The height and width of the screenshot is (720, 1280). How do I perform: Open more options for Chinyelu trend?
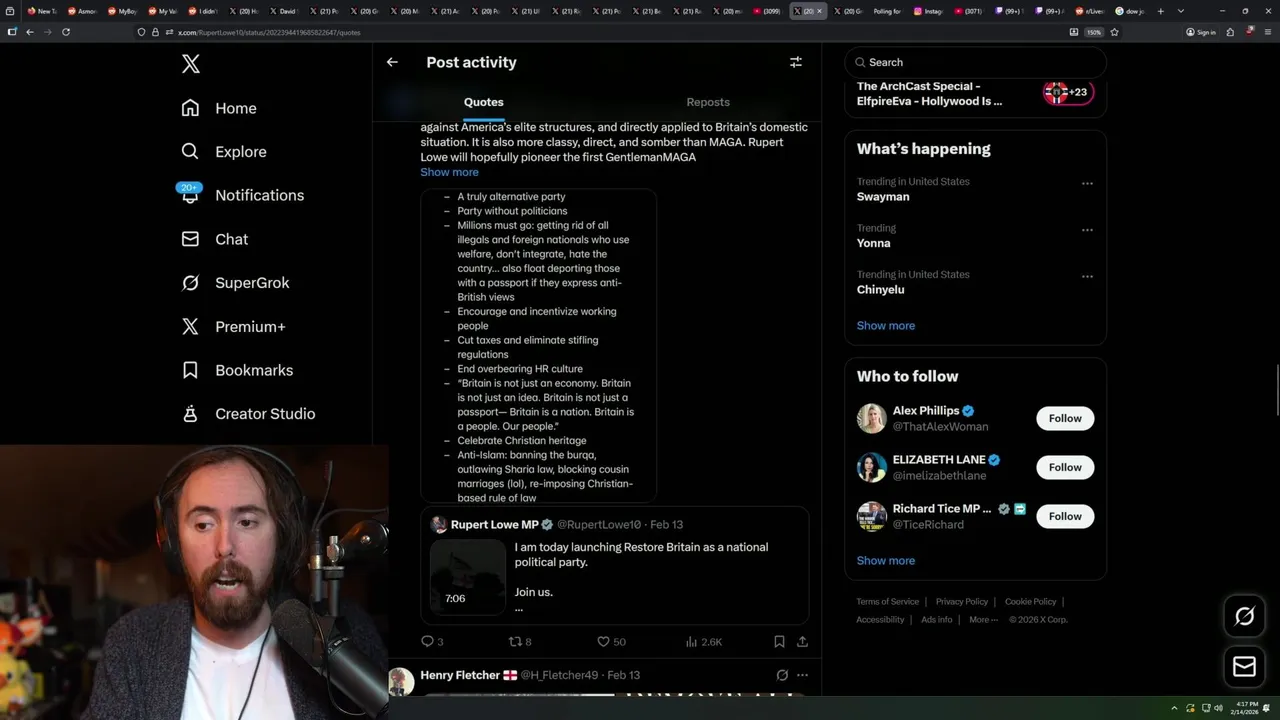[x=1087, y=277]
